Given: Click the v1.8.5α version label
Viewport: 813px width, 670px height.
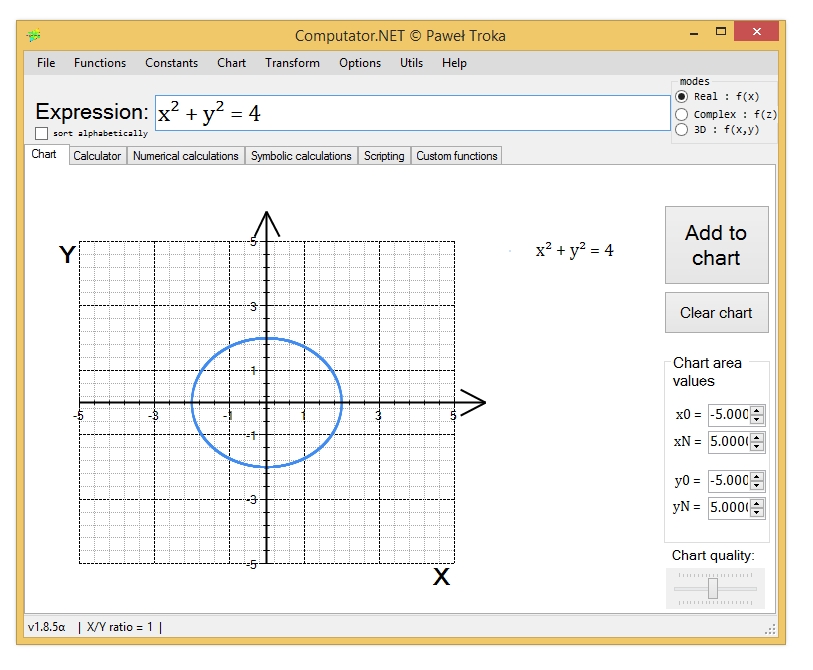Looking at the screenshot, I should (x=47, y=627).
